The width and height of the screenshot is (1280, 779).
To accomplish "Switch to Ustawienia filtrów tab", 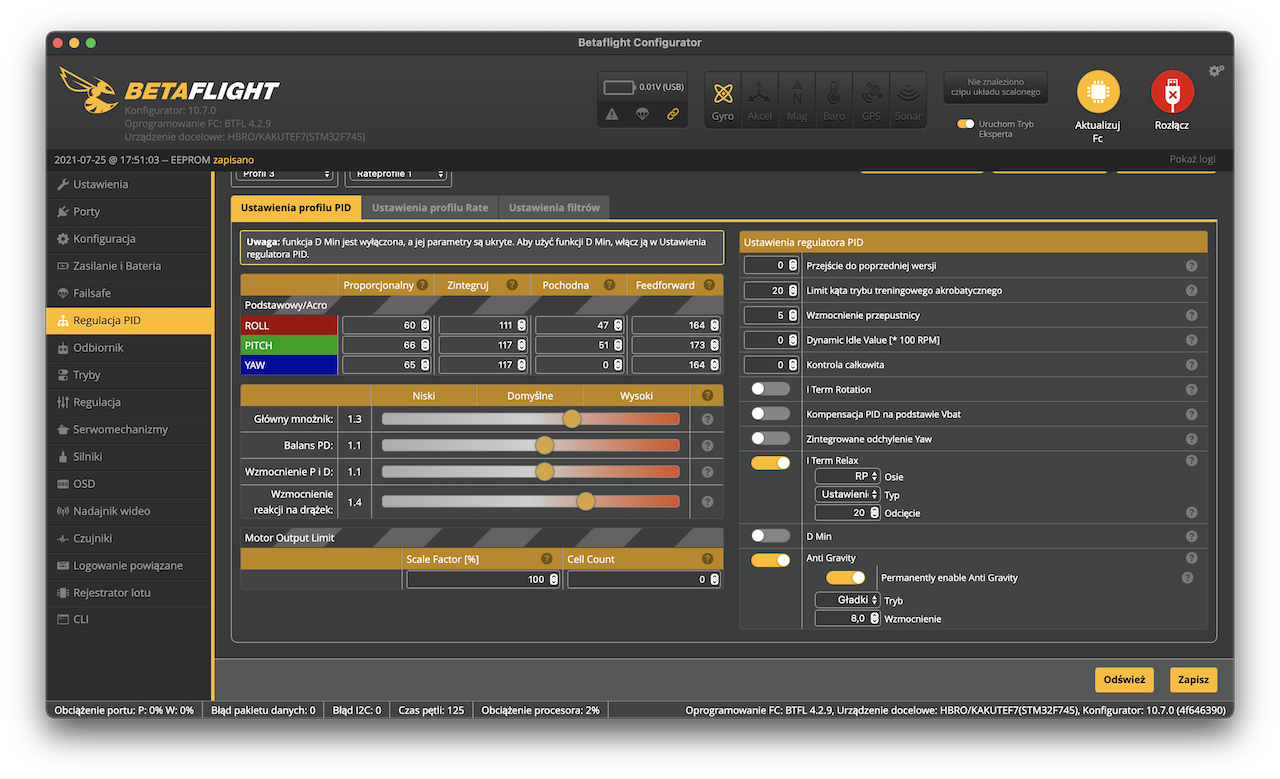I will tap(554, 208).
